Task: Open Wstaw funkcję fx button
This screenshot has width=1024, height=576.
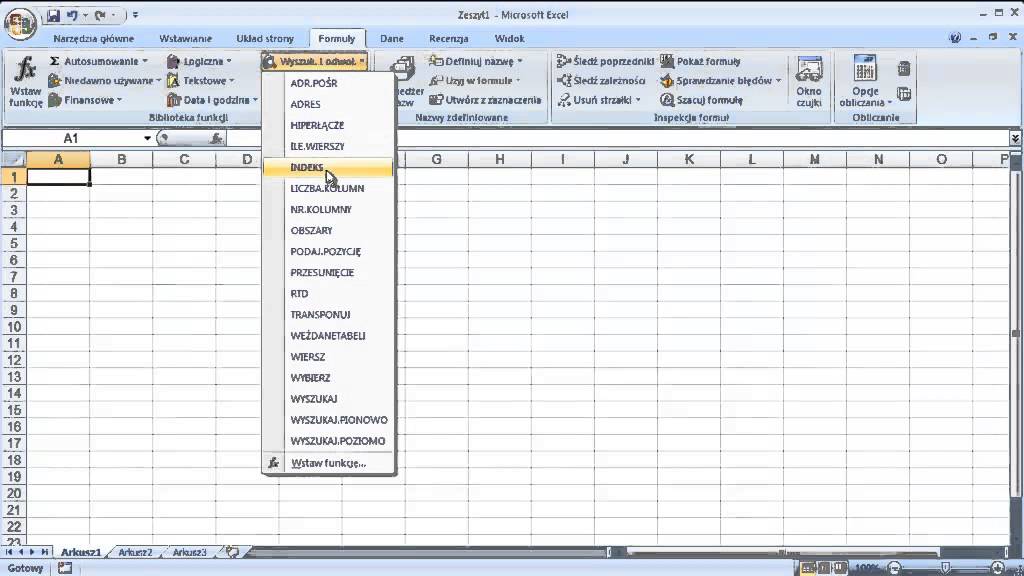Action: (25, 82)
